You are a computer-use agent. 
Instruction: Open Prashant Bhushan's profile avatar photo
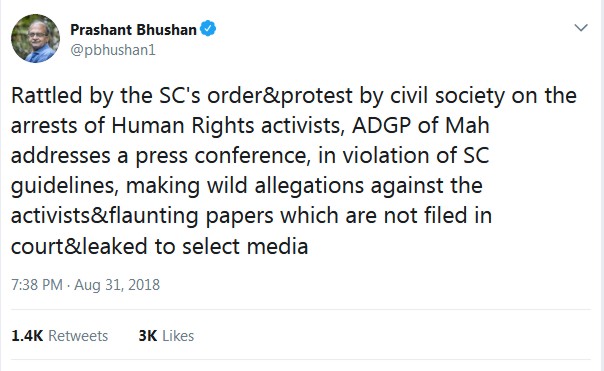[35, 39]
